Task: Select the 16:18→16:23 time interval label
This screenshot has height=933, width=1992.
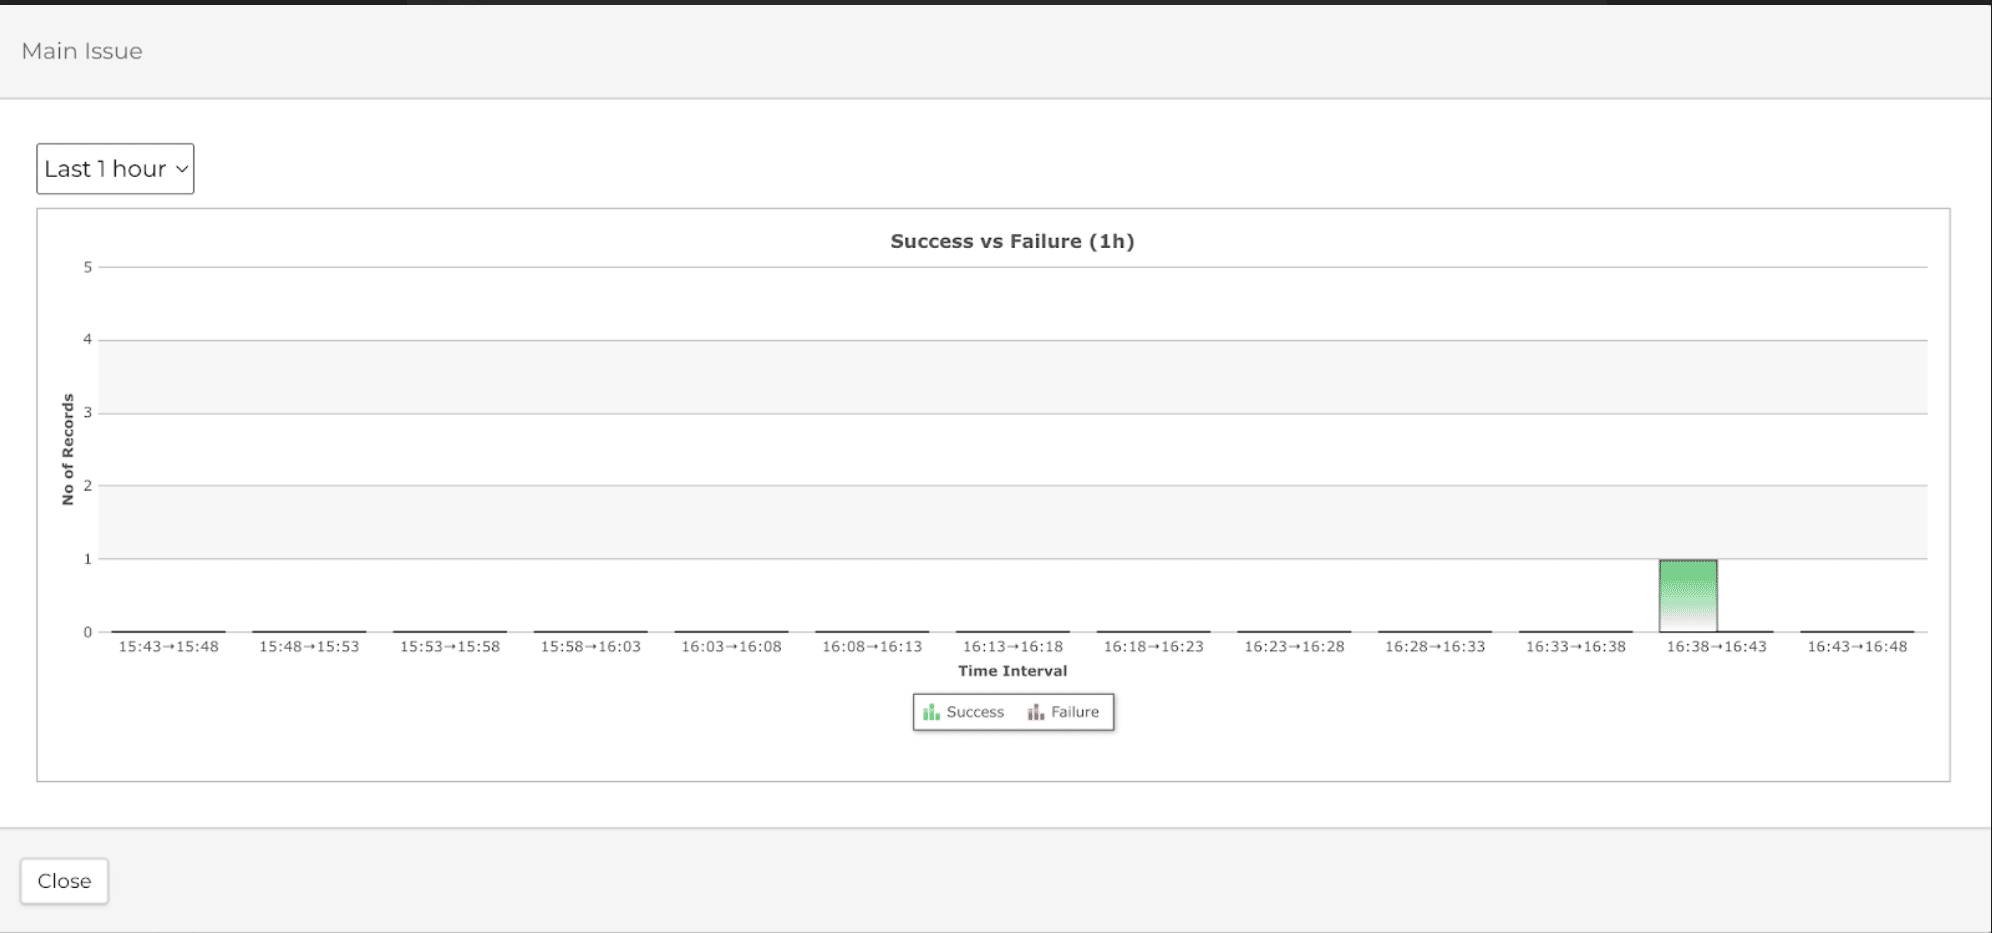Action: (1154, 647)
